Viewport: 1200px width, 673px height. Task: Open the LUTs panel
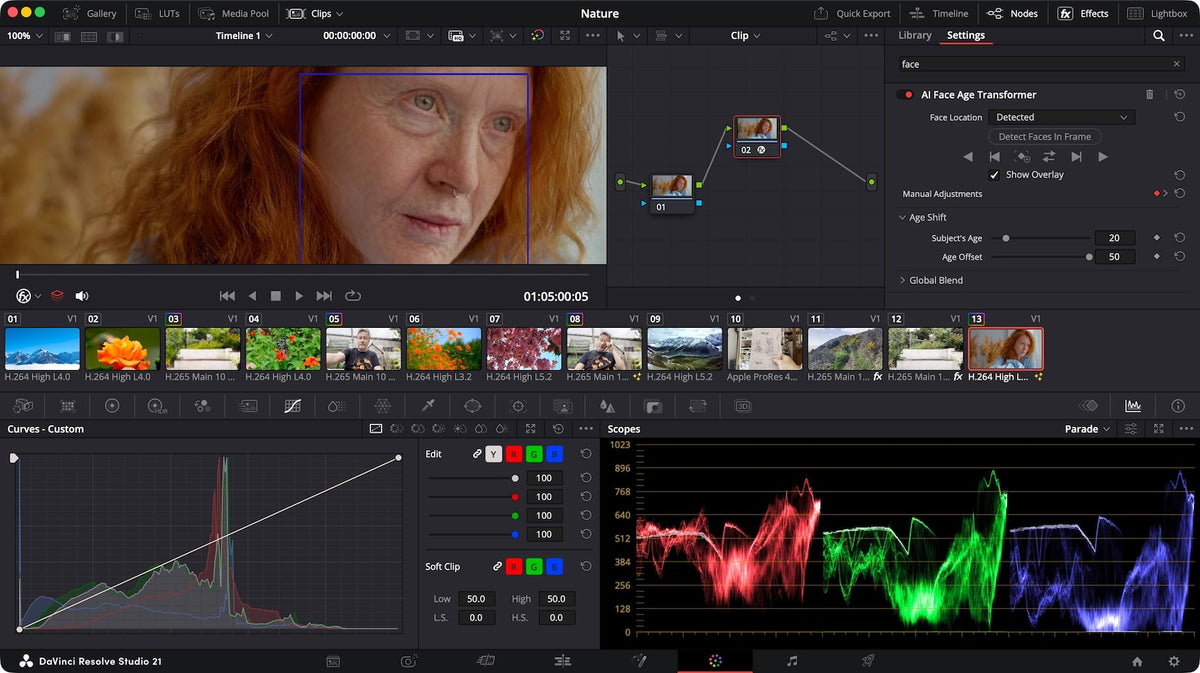click(x=158, y=14)
